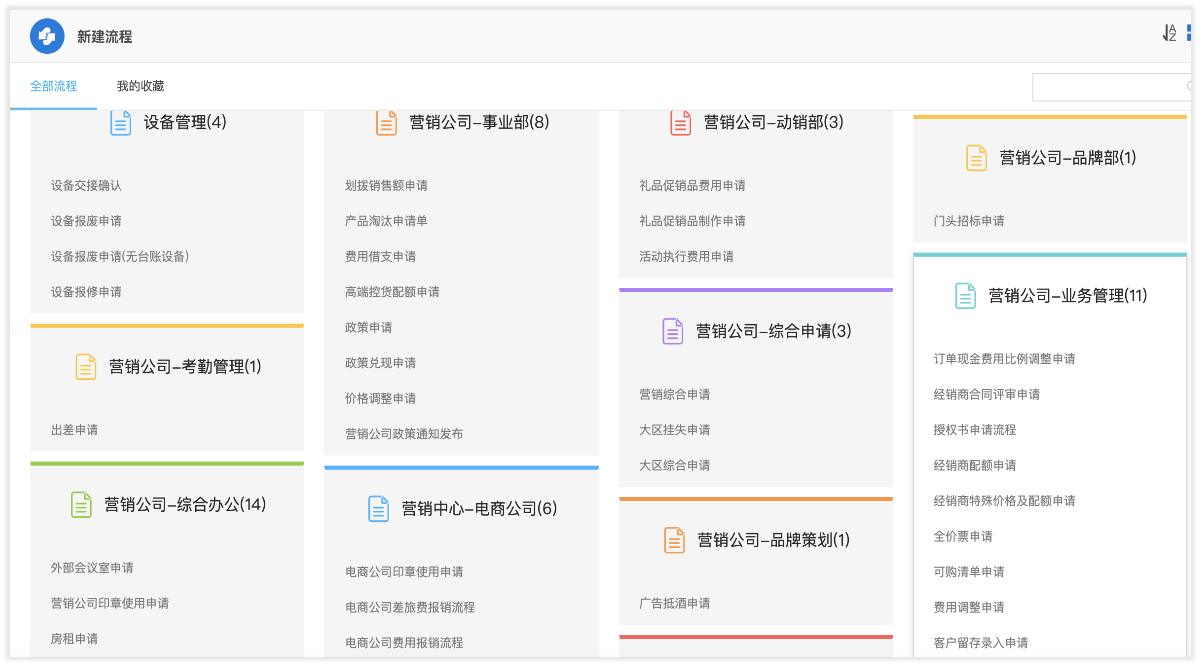This screenshot has width=1203, height=668.
Task: Switch to the 全部流程 tab
Action: 54,87
